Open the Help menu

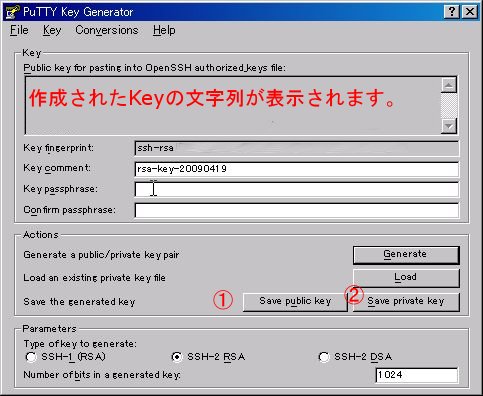click(x=164, y=30)
